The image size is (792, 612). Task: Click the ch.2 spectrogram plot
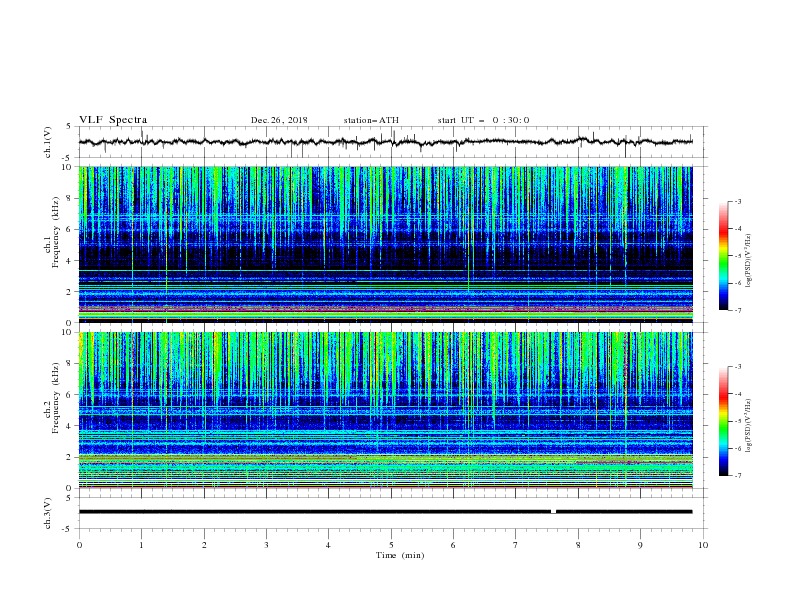coord(386,410)
